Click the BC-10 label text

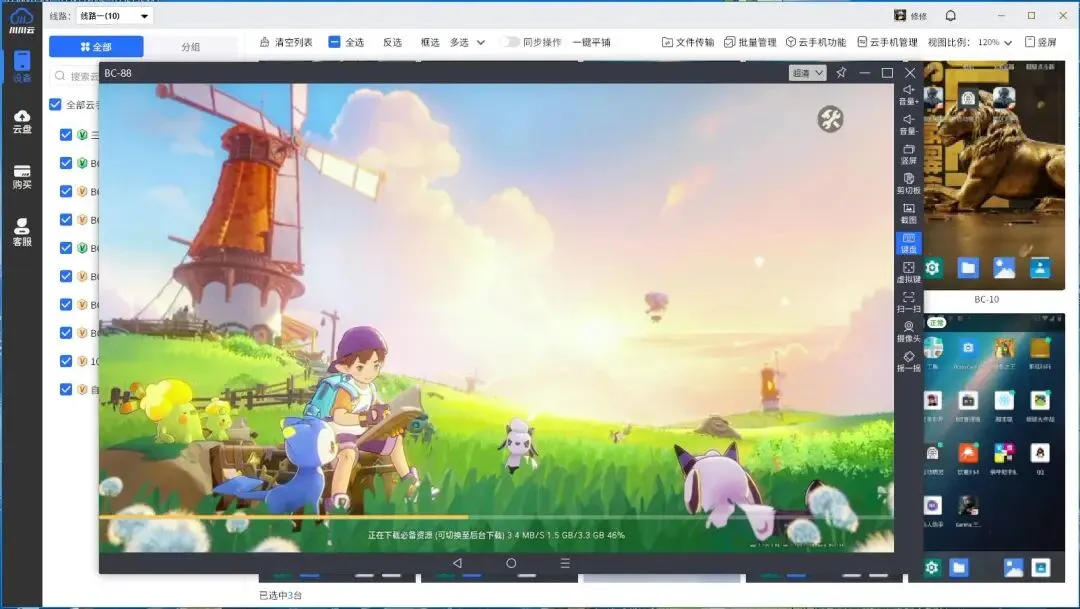click(986, 300)
